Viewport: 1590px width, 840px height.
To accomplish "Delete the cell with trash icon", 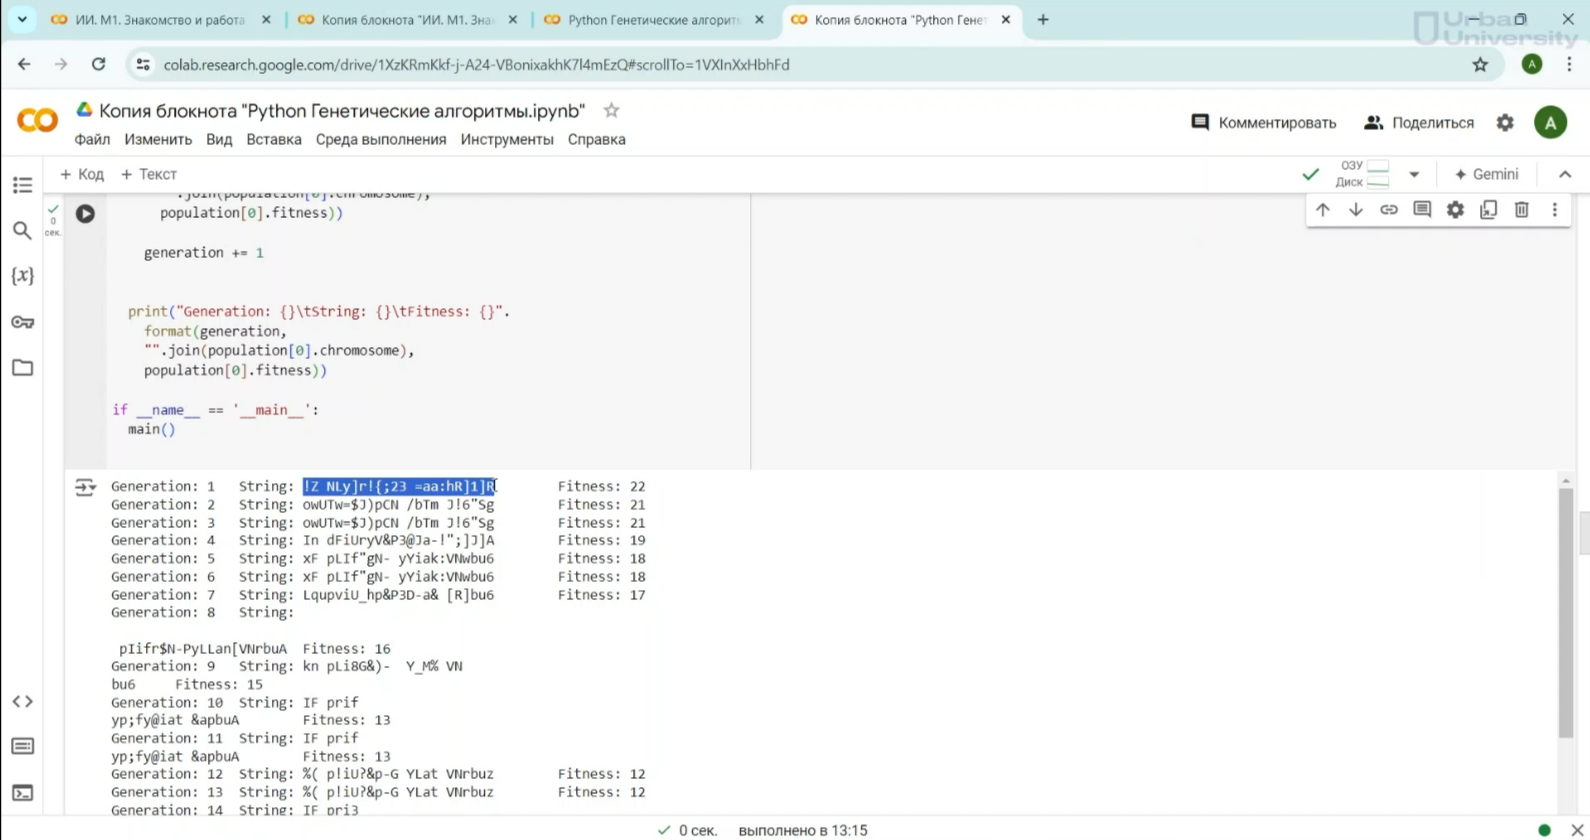I will 1521,210.
